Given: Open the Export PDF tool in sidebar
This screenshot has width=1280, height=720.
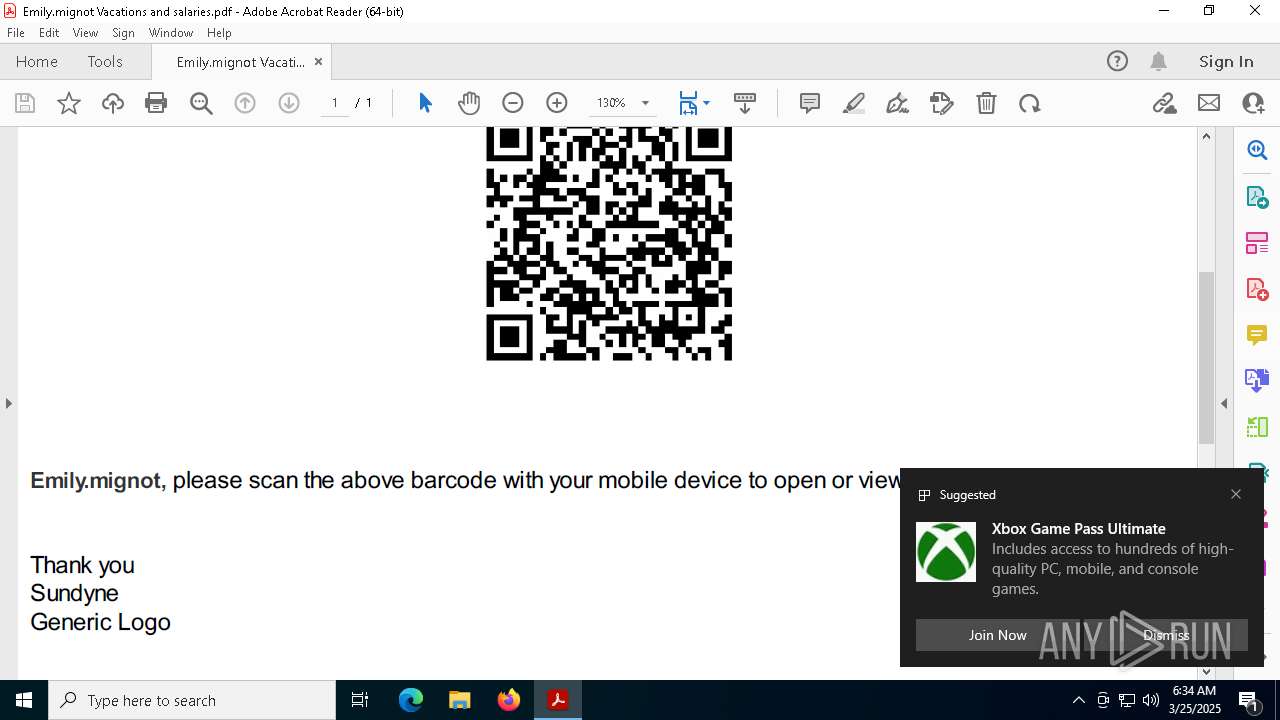Looking at the screenshot, I should (1257, 197).
